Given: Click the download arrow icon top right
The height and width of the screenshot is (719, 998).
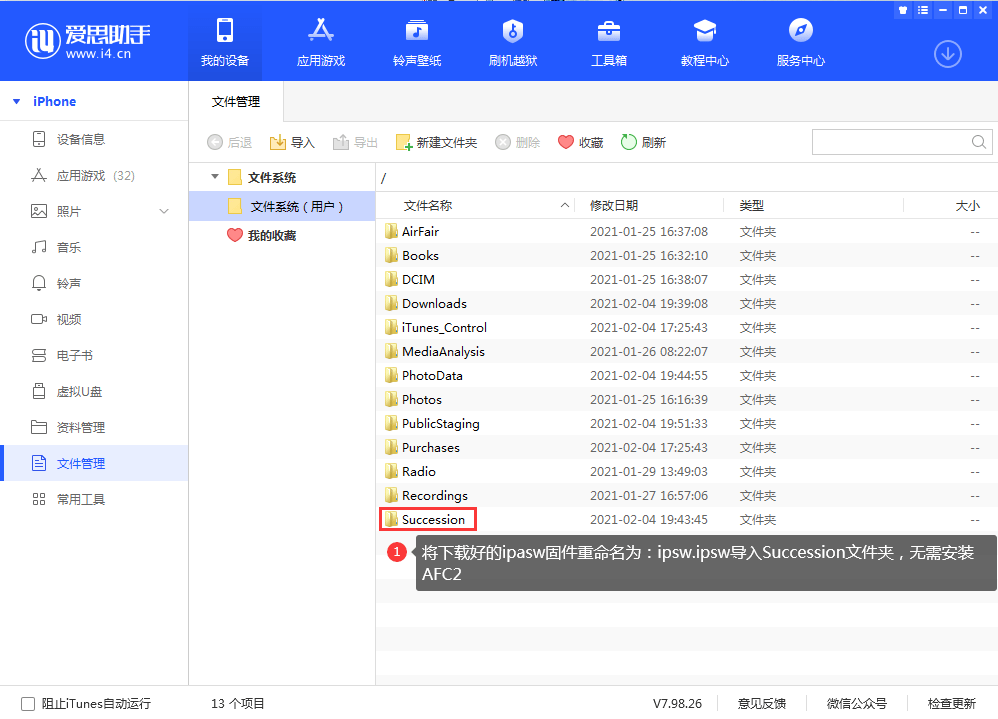Looking at the screenshot, I should click(947, 54).
